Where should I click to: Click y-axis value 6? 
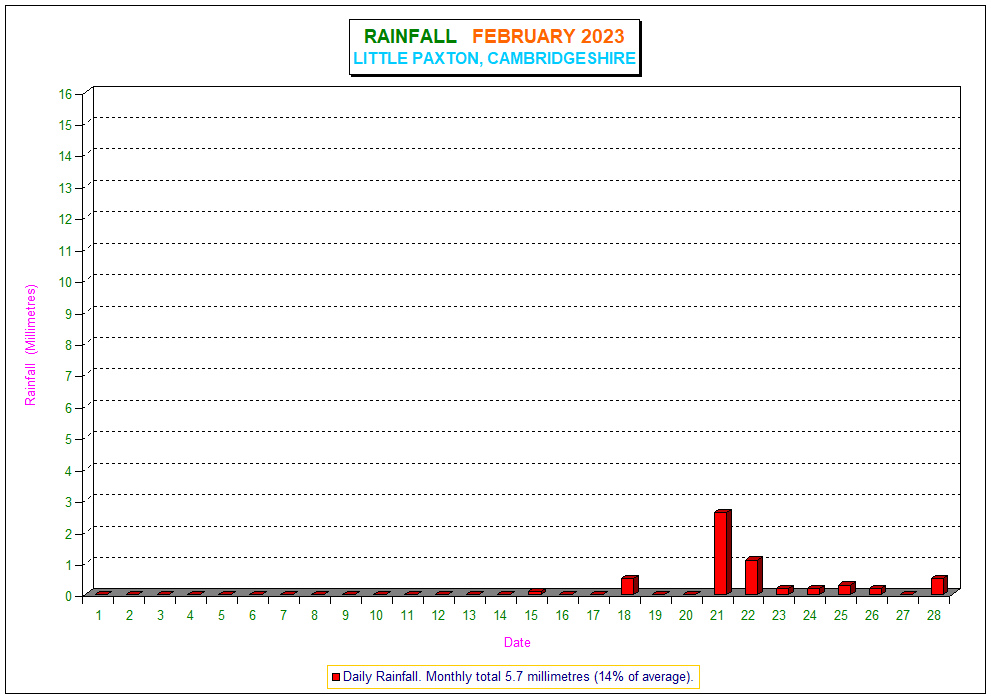69,408
